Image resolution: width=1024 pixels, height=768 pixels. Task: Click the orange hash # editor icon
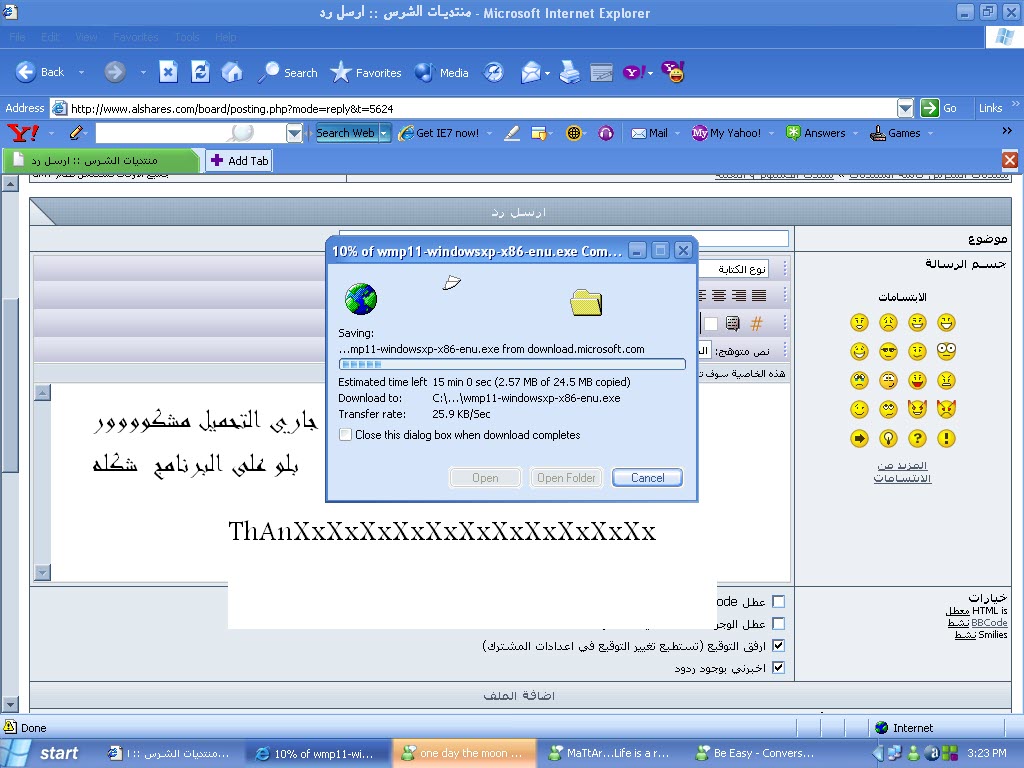[x=756, y=323]
